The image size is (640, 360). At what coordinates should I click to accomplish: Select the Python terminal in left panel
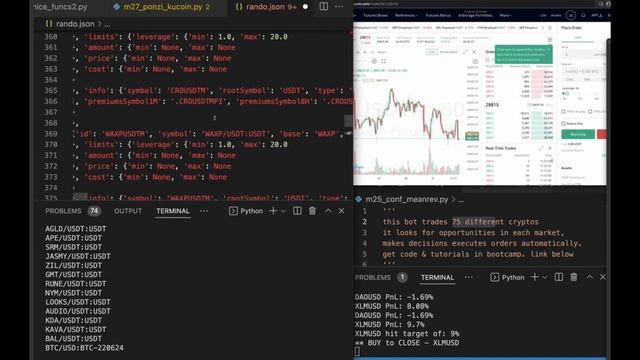(246, 211)
